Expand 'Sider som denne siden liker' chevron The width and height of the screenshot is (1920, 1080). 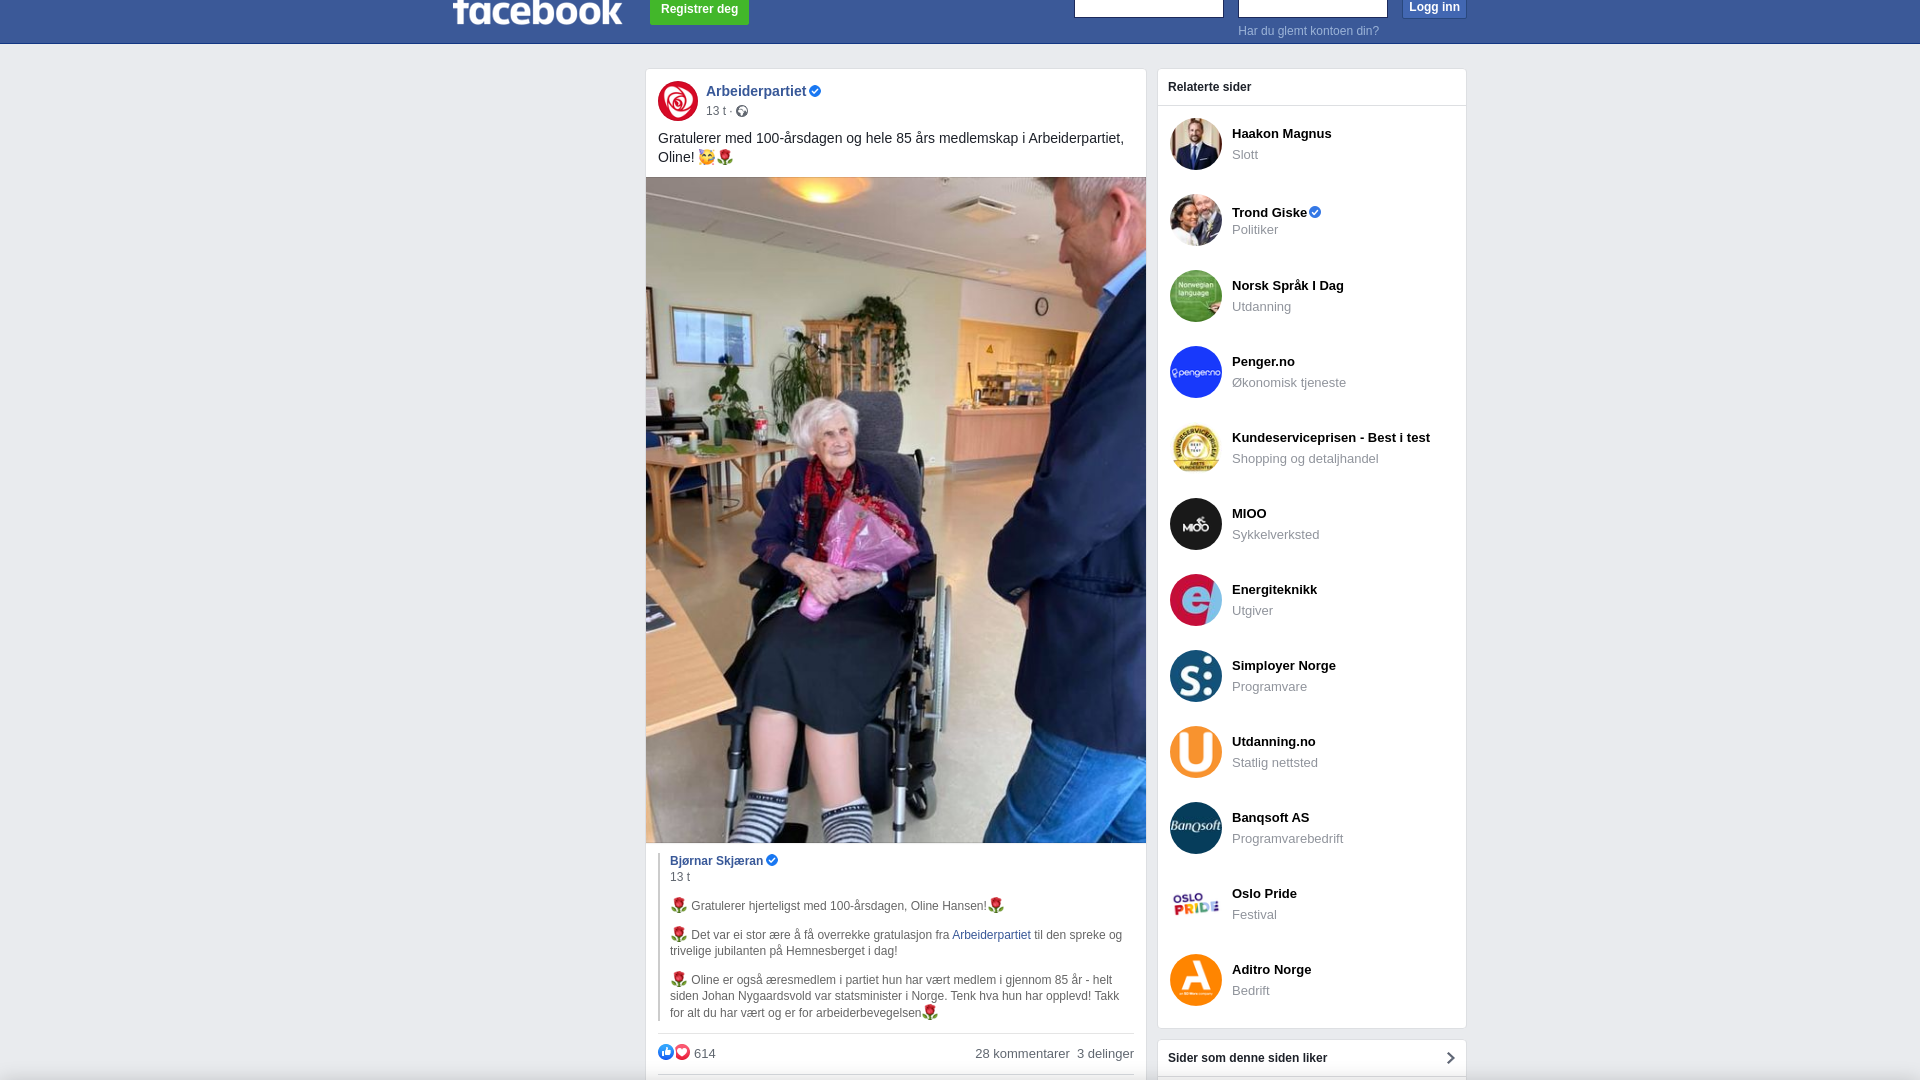coord(1450,1058)
